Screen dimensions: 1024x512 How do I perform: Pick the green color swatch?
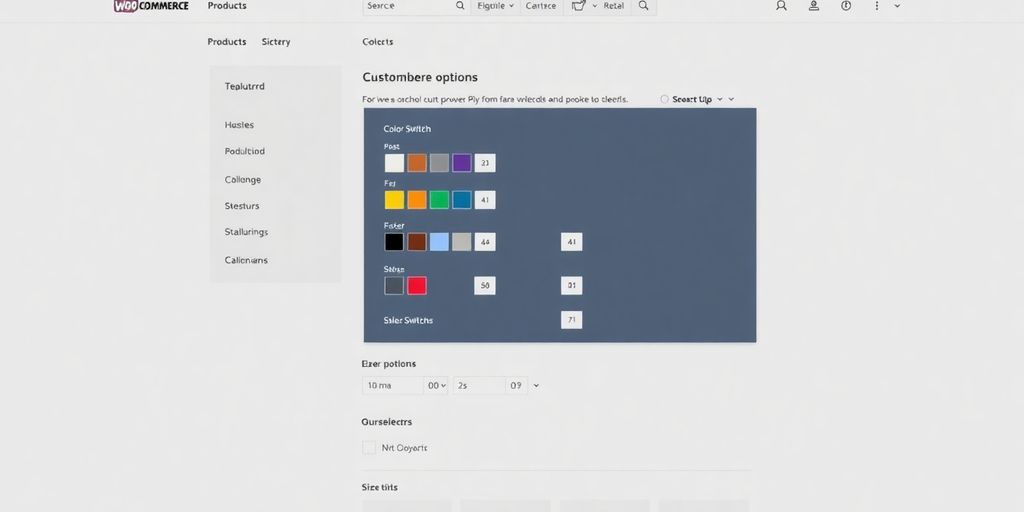[x=440, y=200]
